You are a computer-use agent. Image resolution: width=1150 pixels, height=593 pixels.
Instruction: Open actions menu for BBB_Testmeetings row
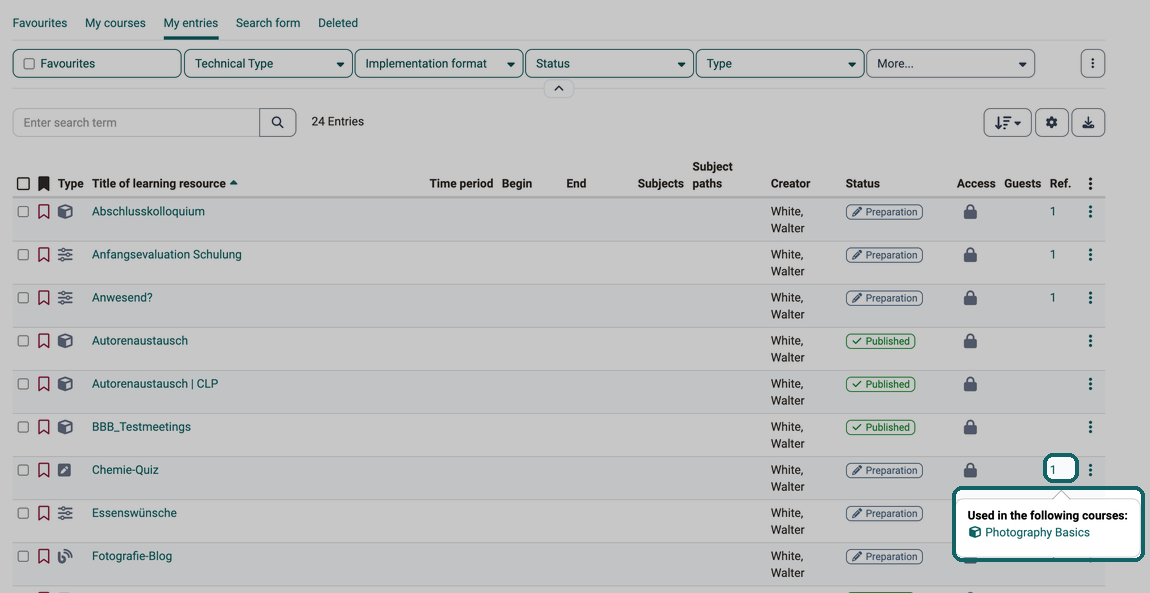[1091, 427]
